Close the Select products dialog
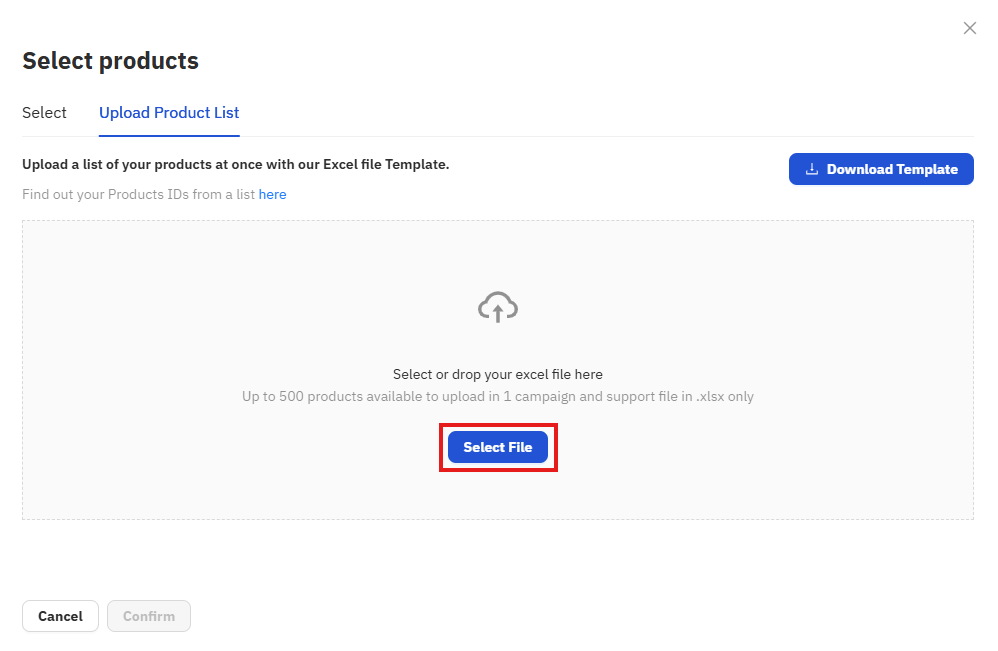 coord(969,28)
